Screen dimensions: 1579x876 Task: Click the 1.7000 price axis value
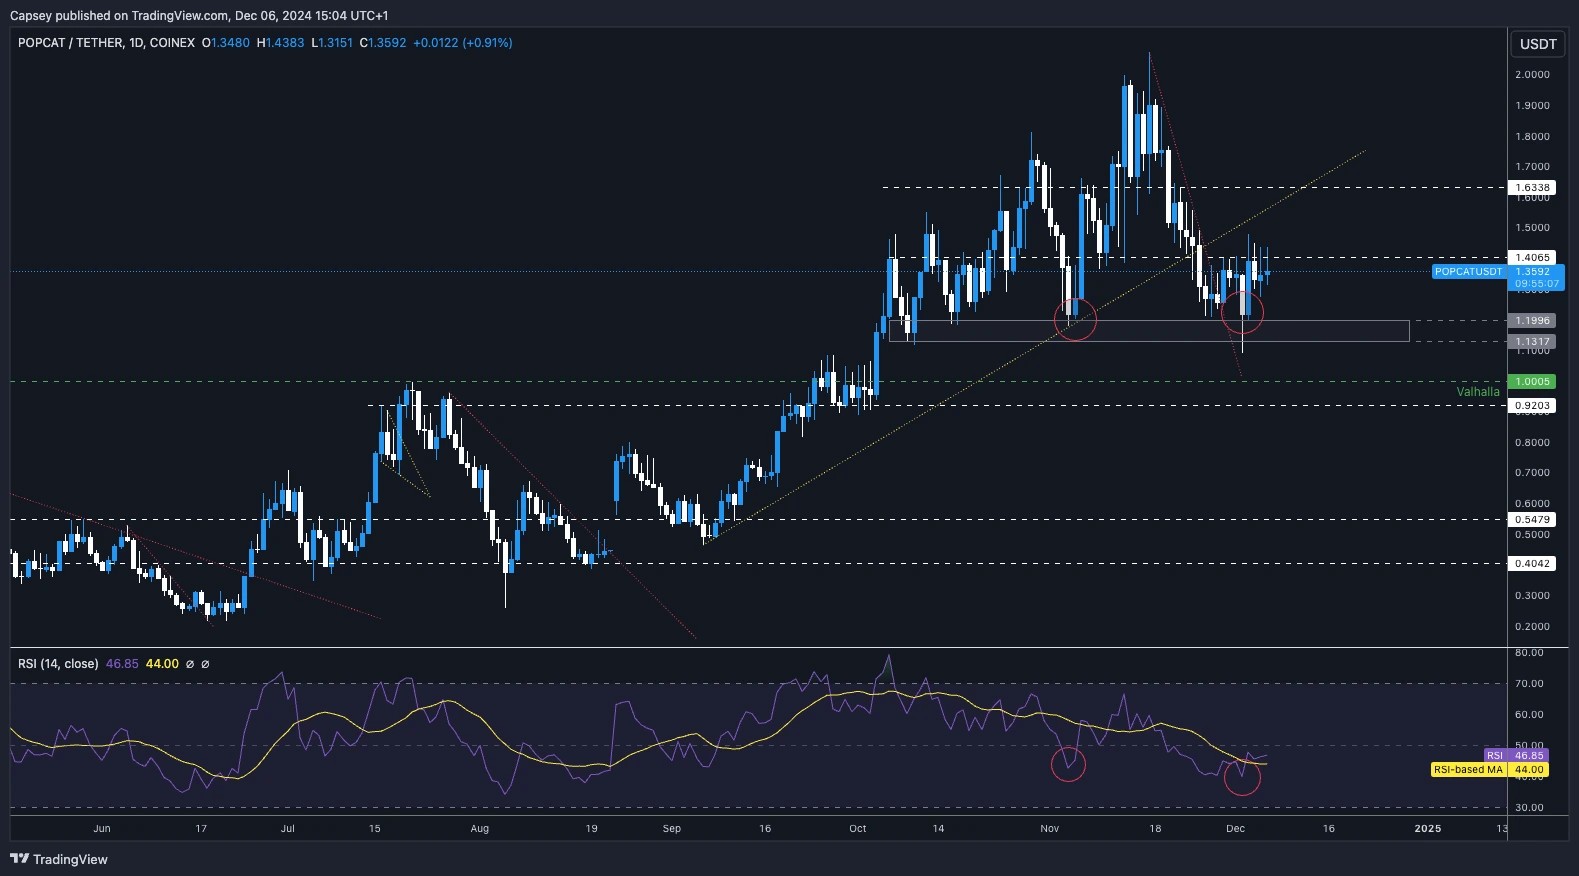point(1533,167)
